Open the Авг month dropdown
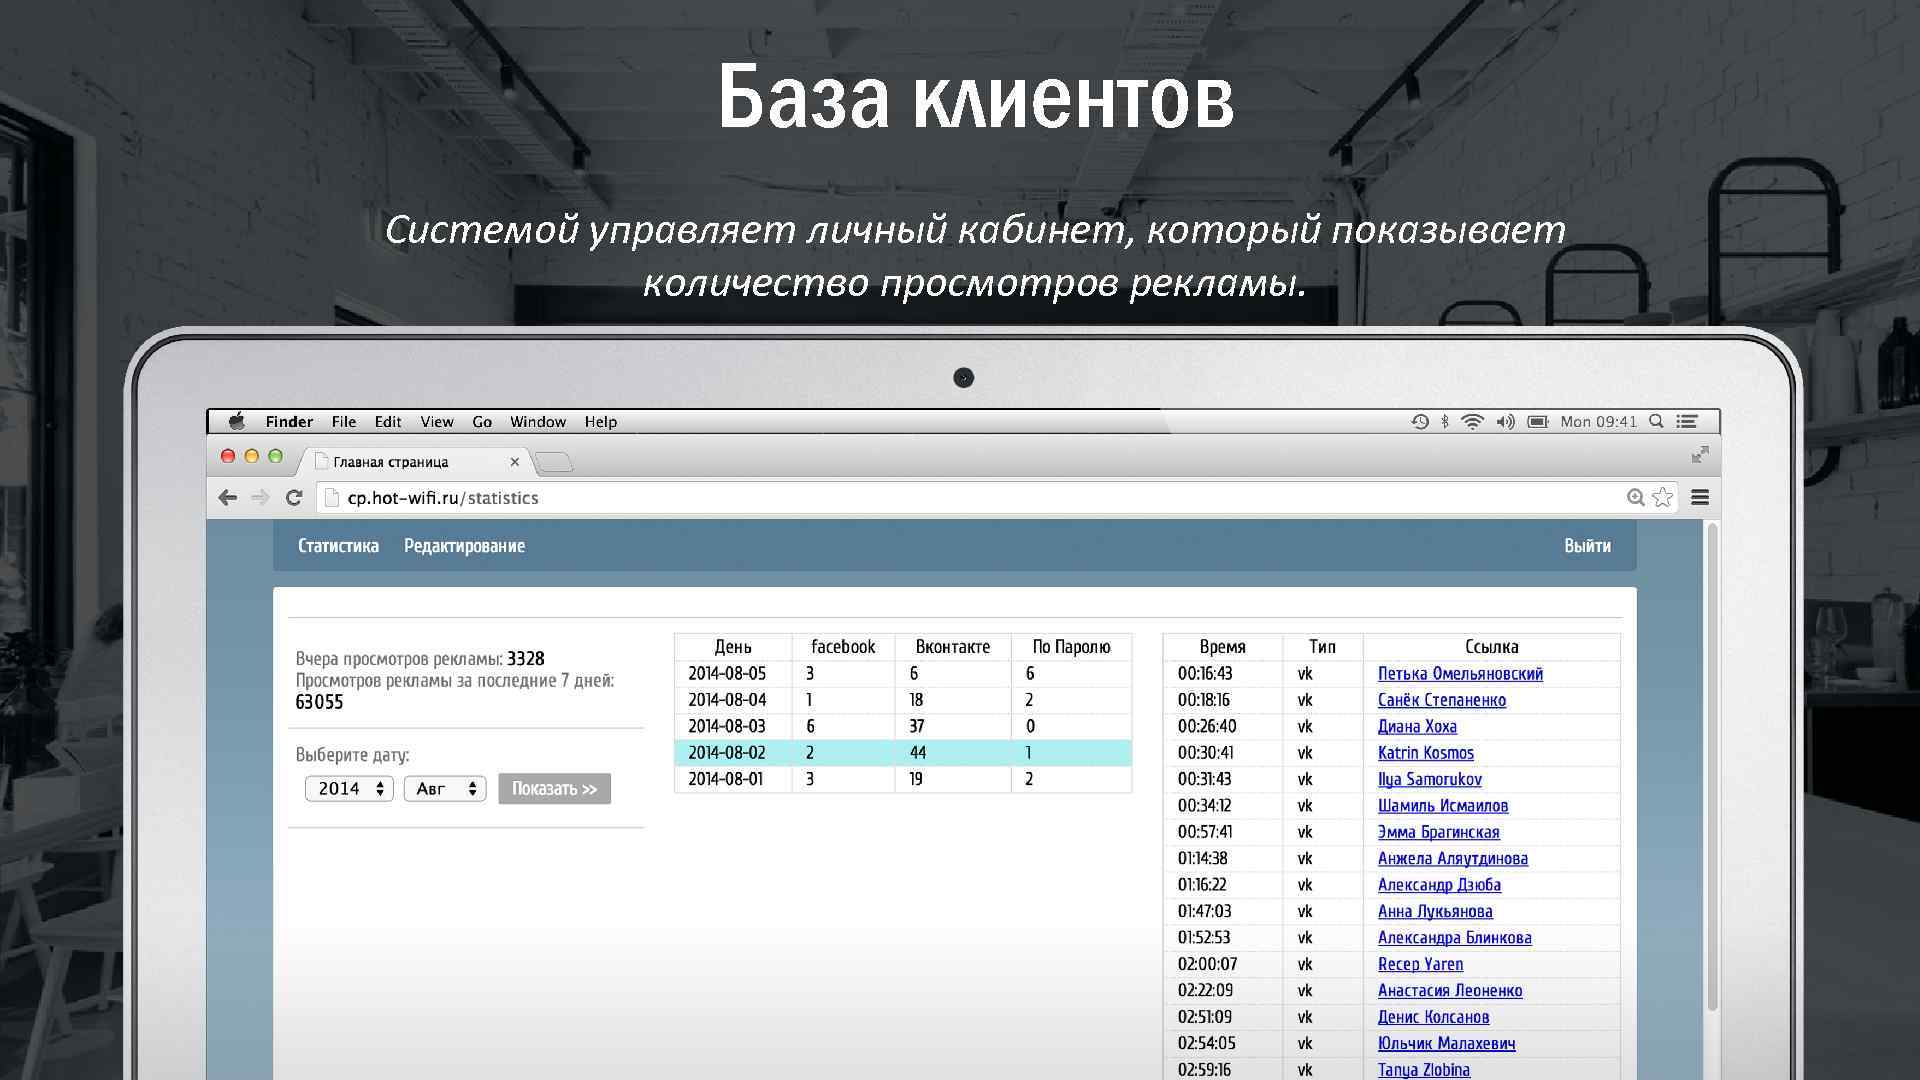The width and height of the screenshot is (1920, 1080). [445, 789]
